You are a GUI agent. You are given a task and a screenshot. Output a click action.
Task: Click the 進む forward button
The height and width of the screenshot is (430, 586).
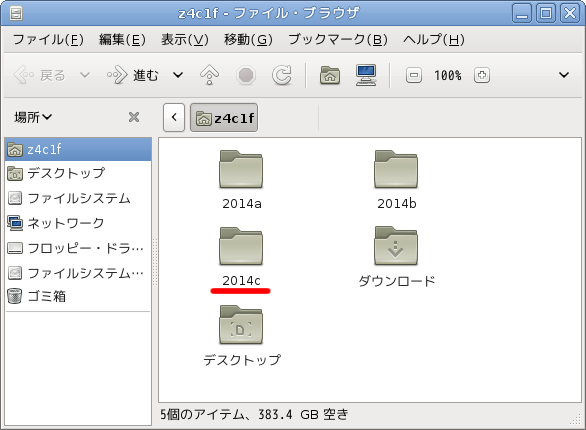[133, 75]
